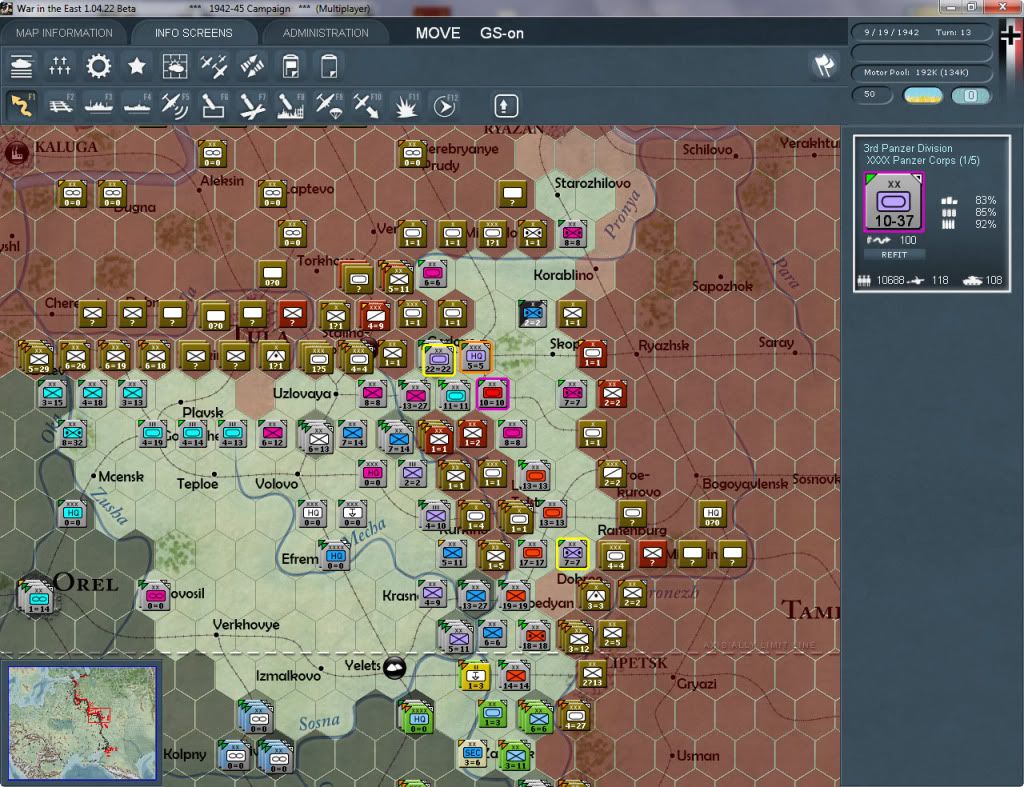Select the pink 0=0 counter near Novosil
Image resolution: width=1024 pixels, height=787 pixels.
pos(155,596)
